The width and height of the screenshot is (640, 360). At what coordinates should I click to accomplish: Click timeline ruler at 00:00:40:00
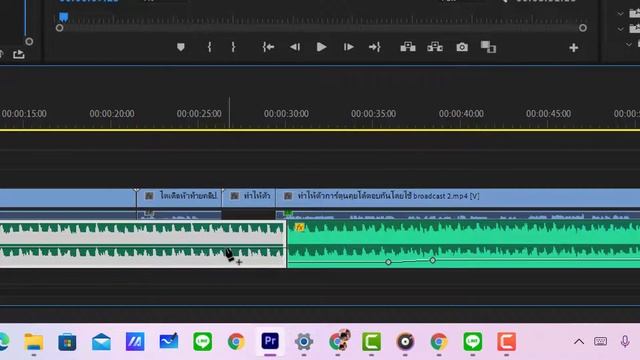coord(461,114)
